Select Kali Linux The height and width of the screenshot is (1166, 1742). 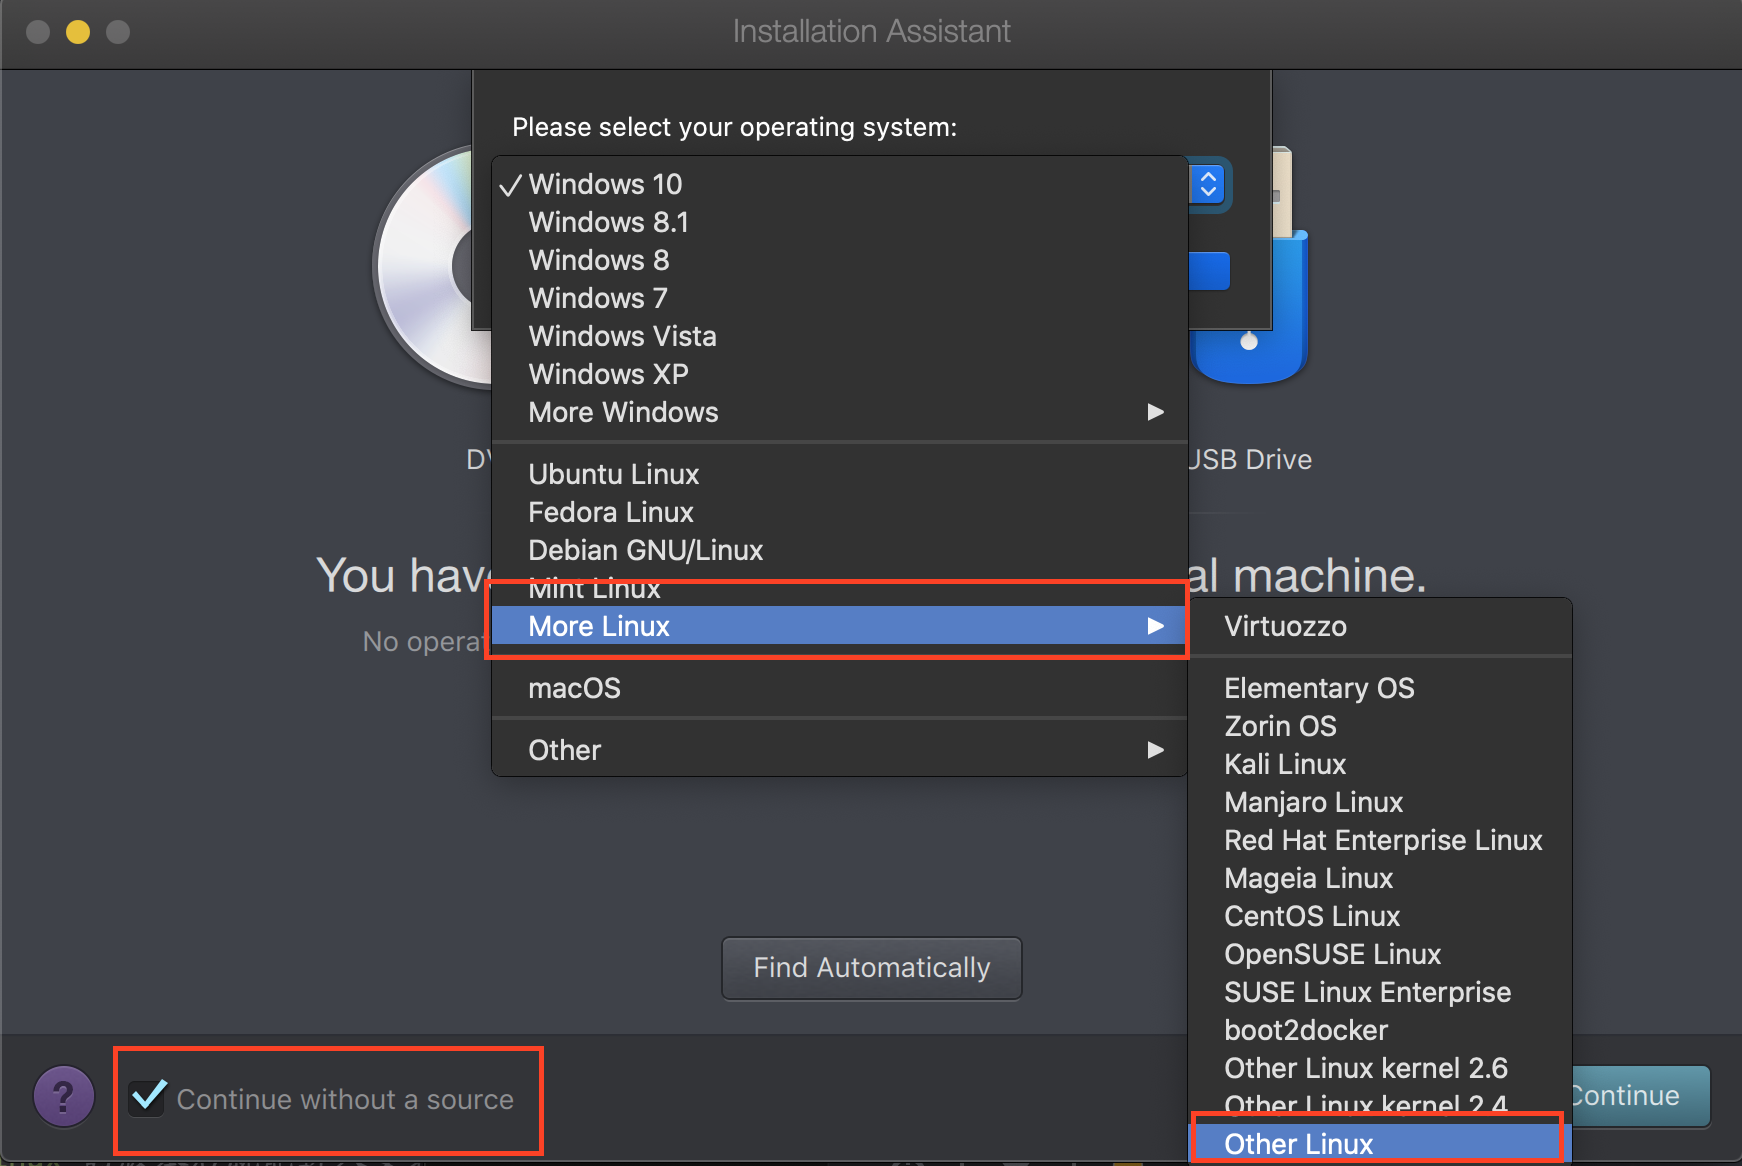tap(1380, 764)
